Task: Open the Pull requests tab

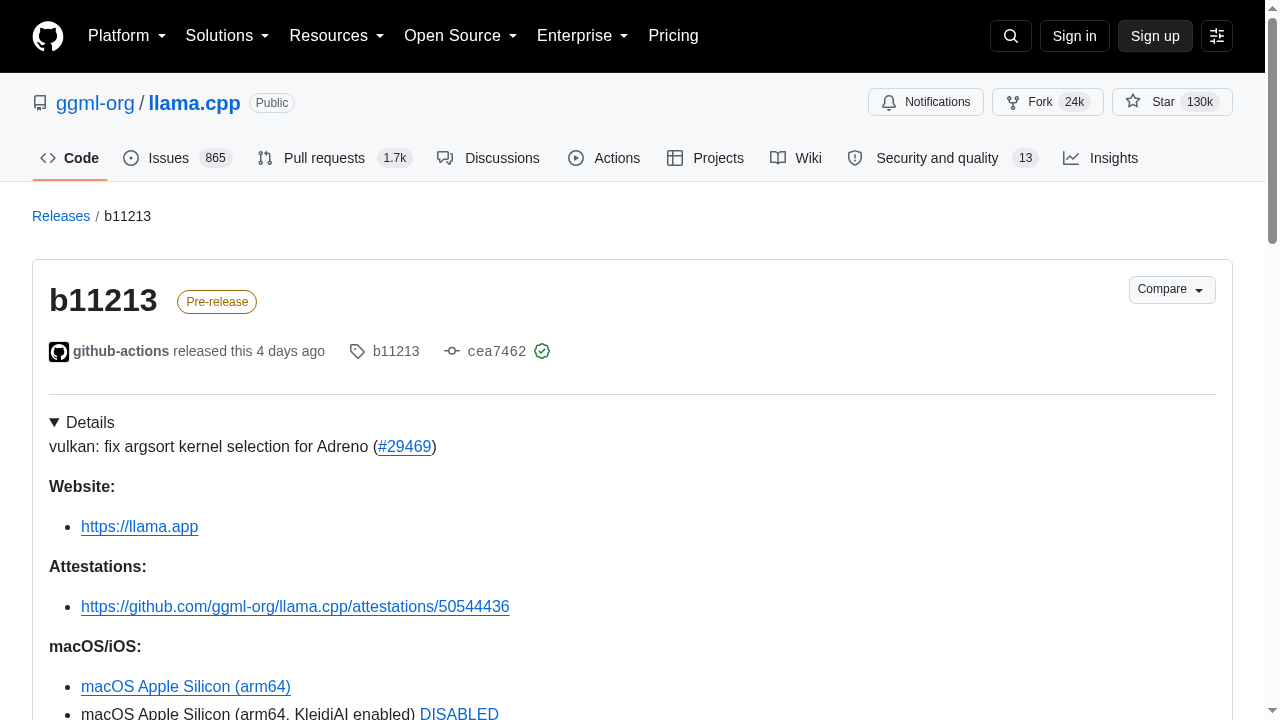Action: [335, 158]
